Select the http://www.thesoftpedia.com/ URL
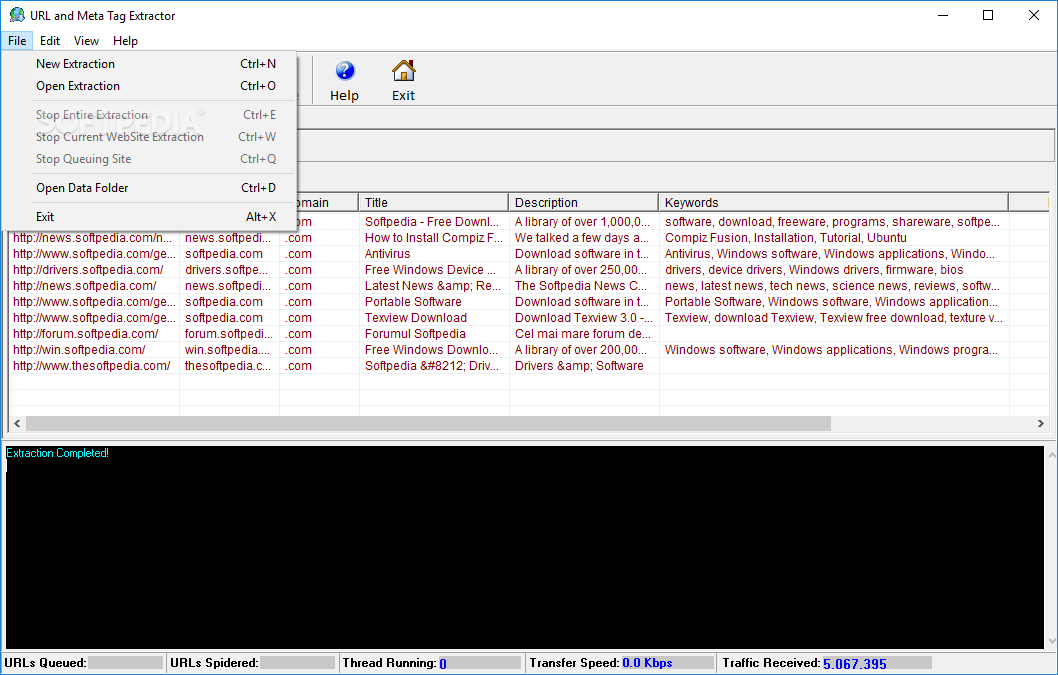The image size is (1058, 675). tap(92, 366)
